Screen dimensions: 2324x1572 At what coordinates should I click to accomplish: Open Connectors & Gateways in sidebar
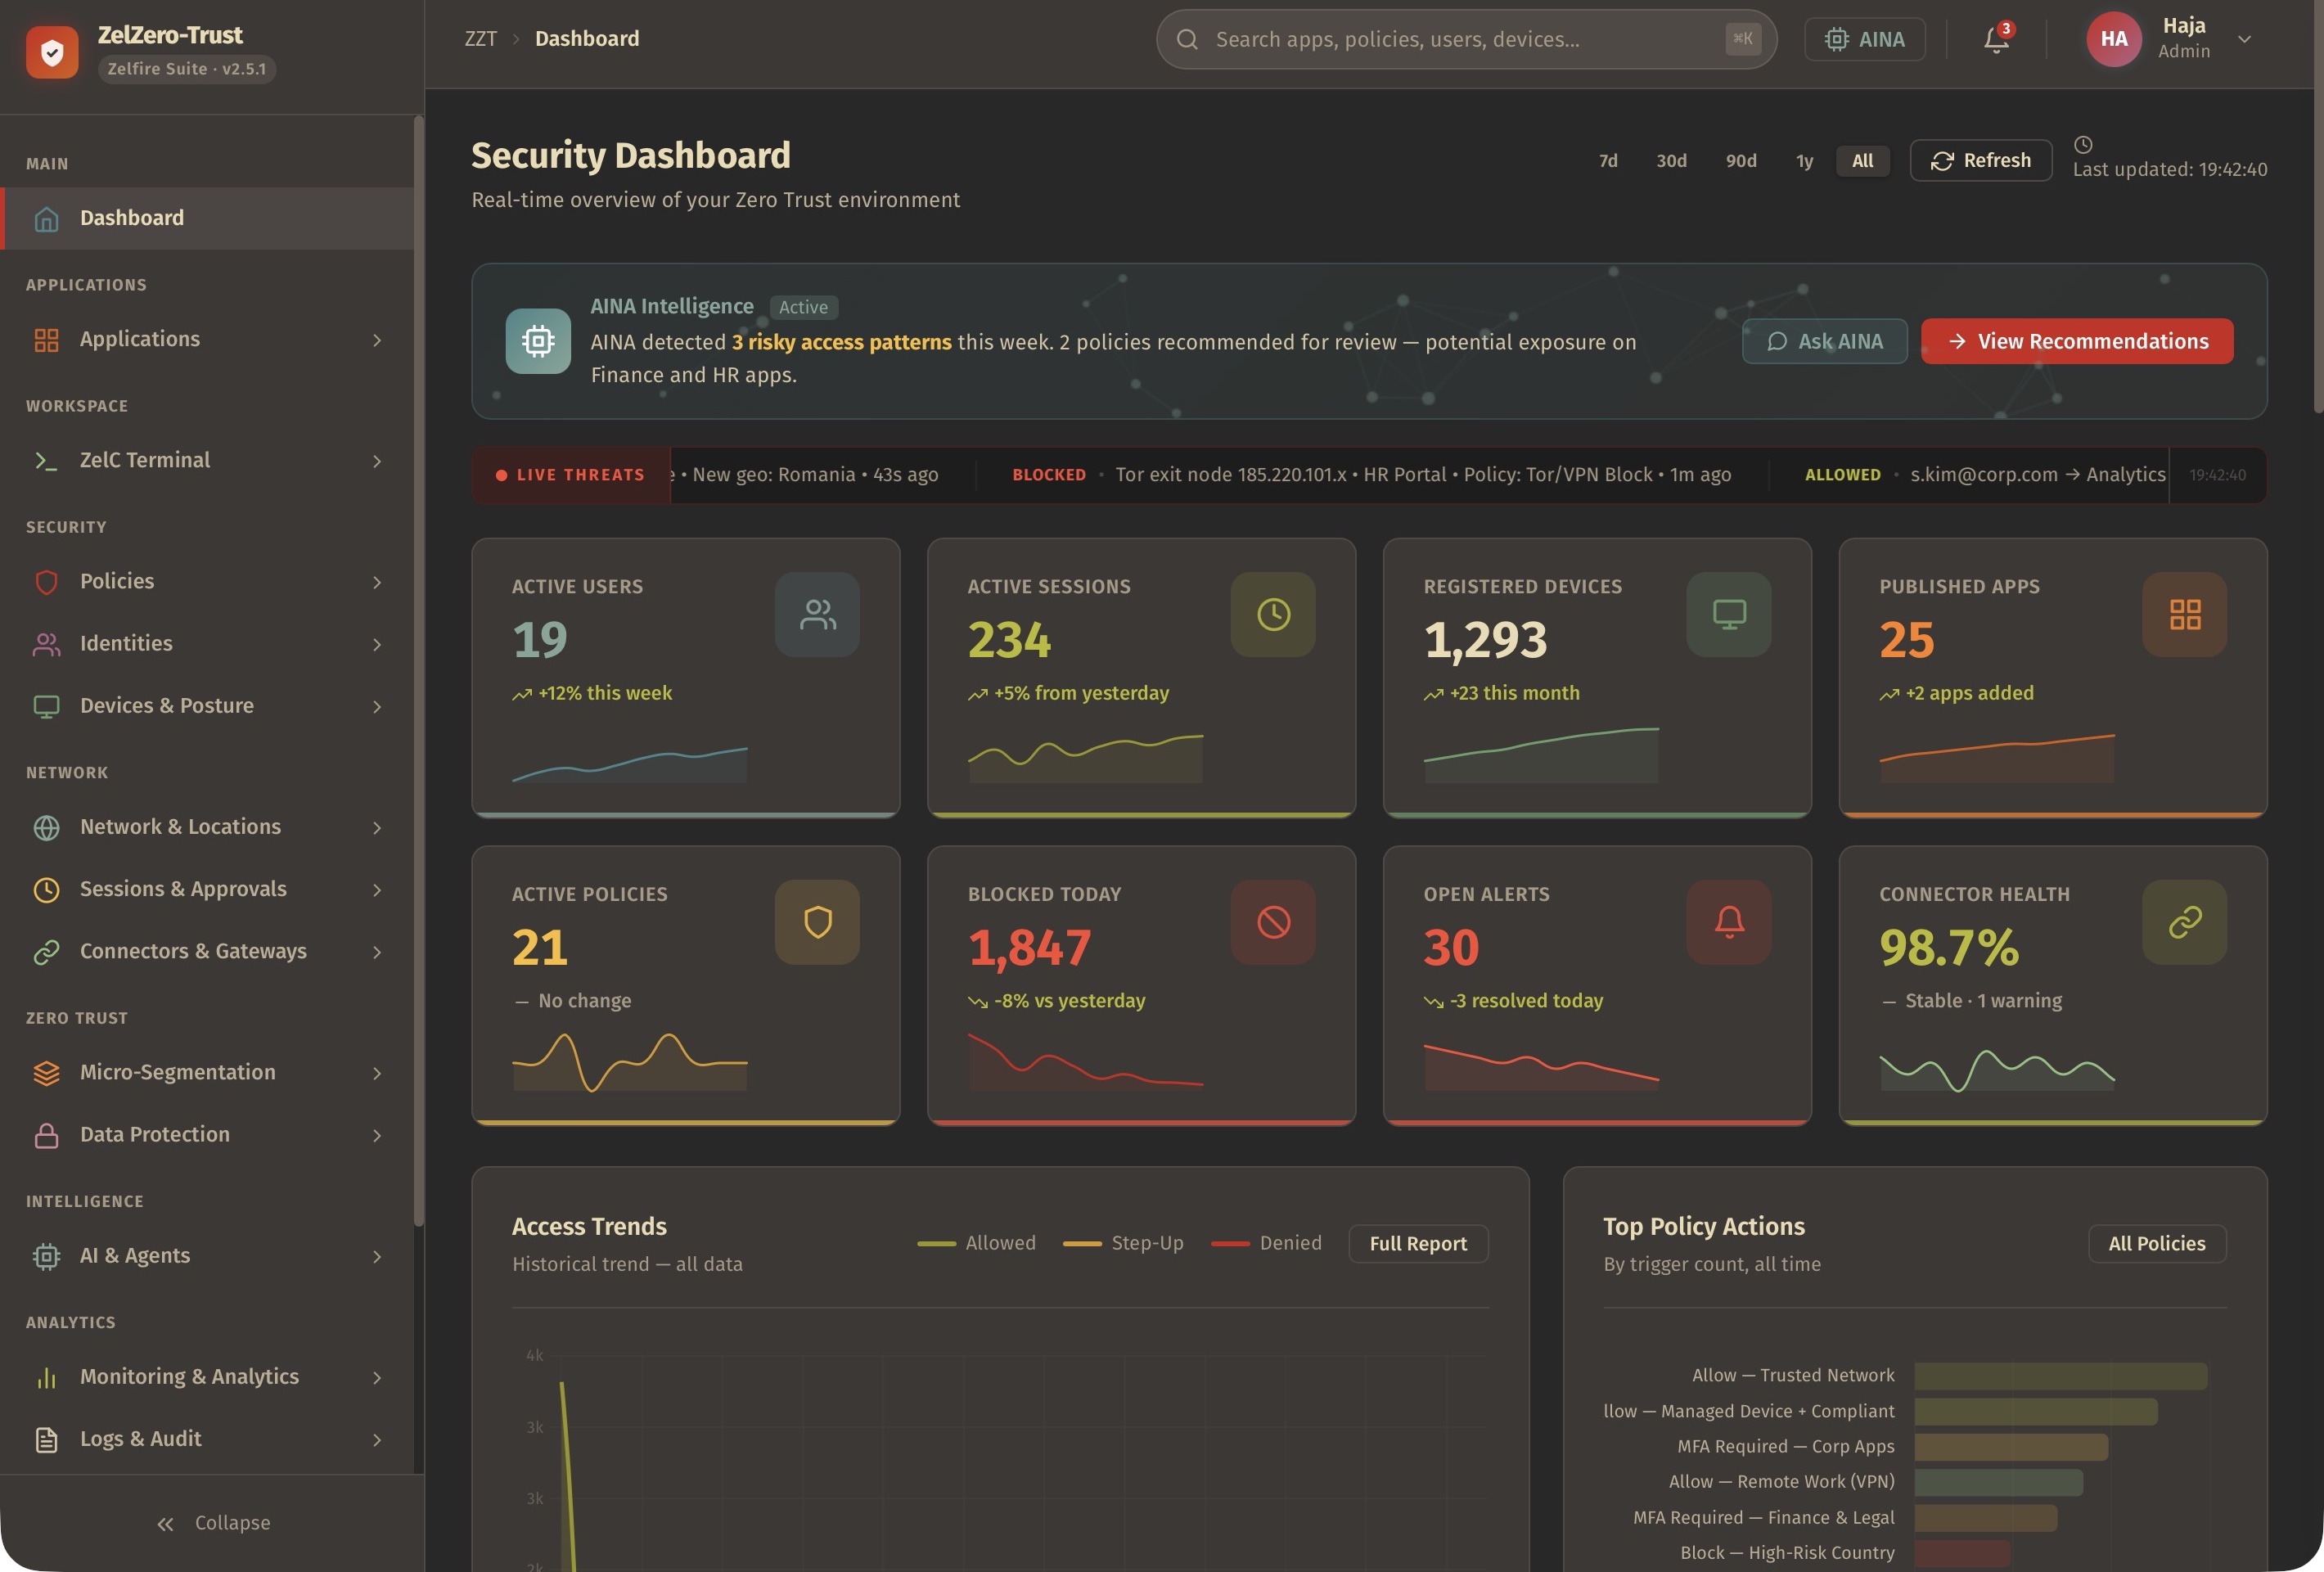207,951
